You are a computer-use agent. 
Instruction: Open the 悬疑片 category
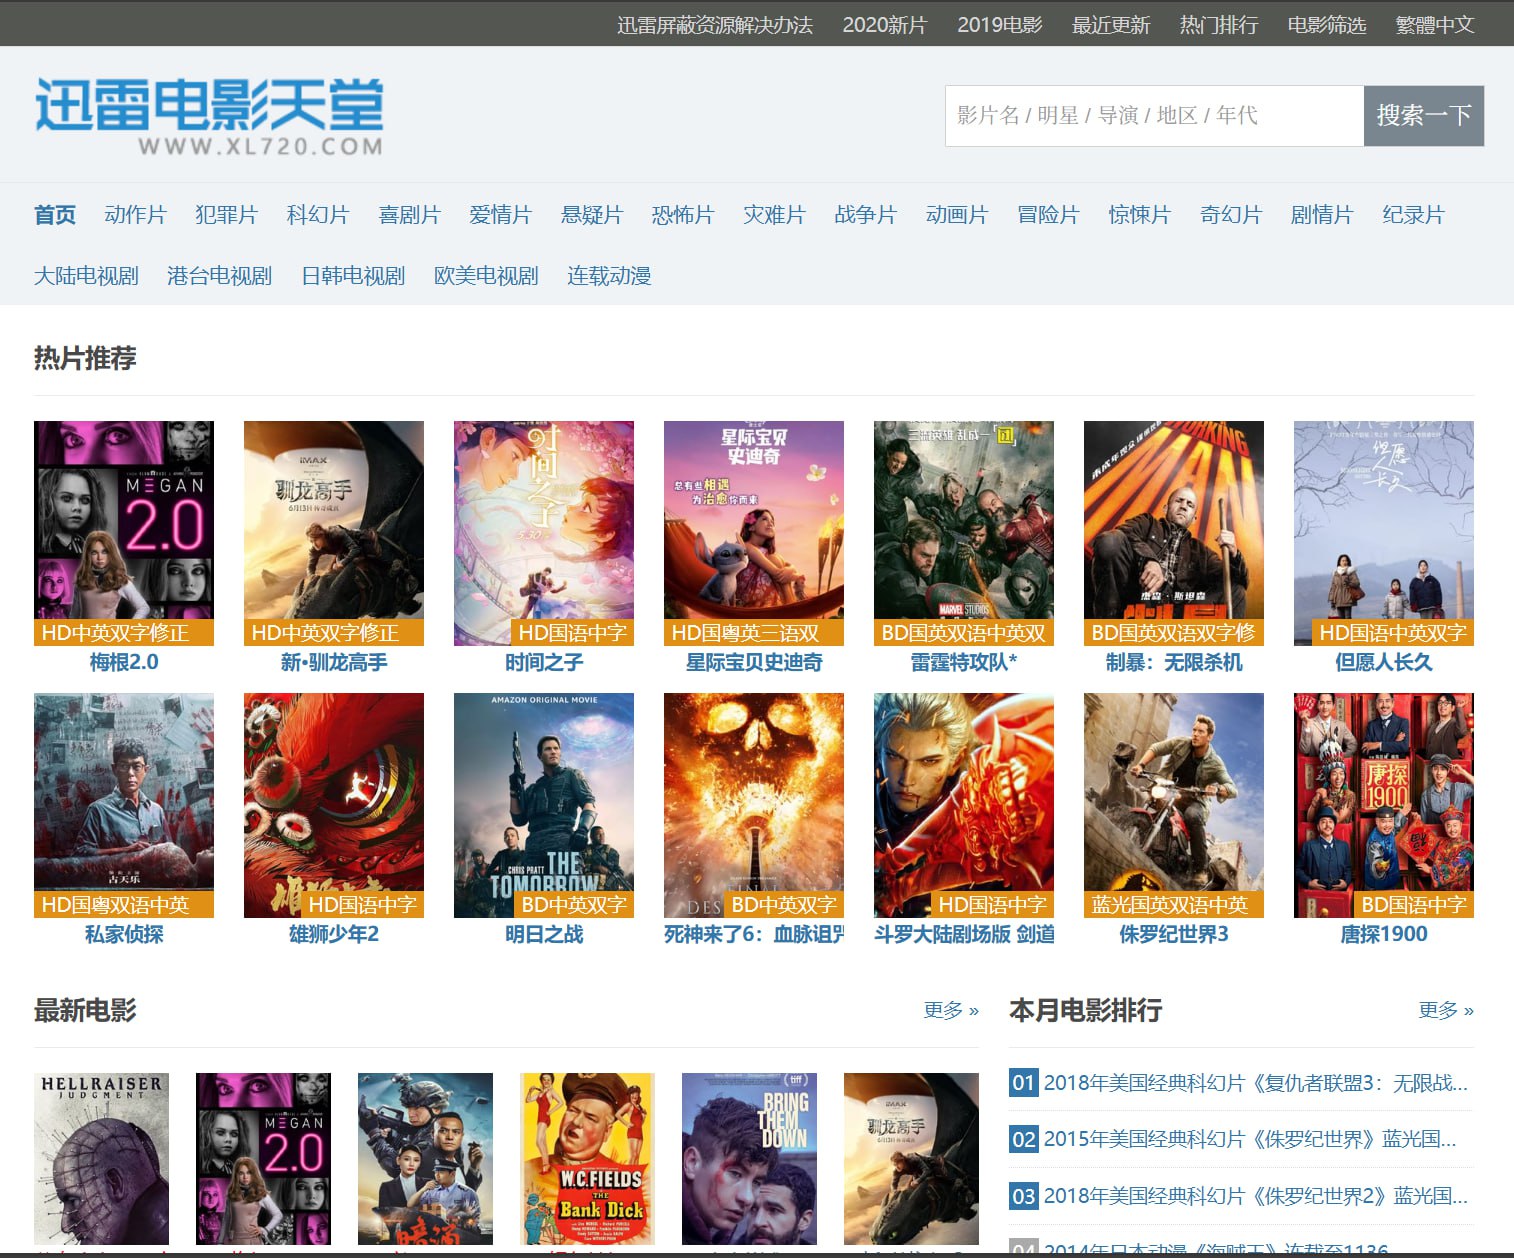[x=592, y=215]
